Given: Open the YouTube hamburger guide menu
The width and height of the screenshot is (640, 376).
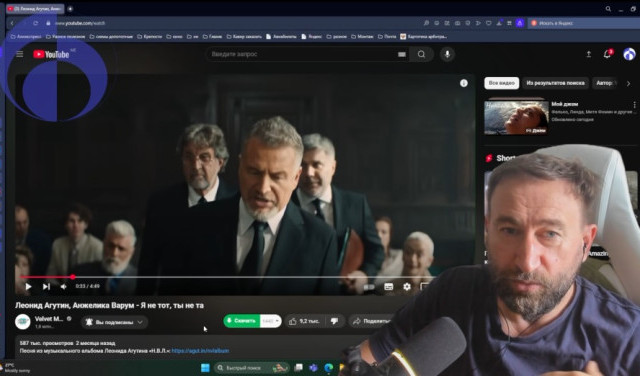Looking at the screenshot, I should pos(20,54).
